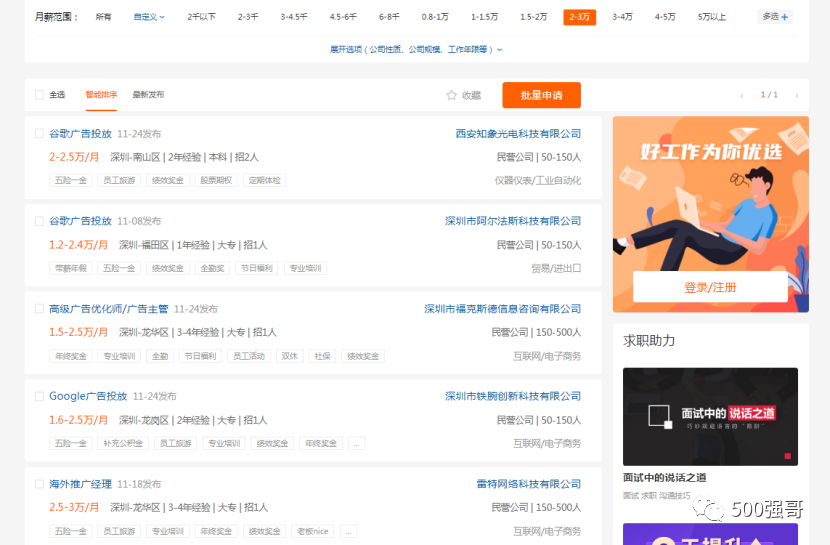This screenshot has height=545, width=830.
Task: Select salary range 0.8-1万
Action: coord(435,17)
